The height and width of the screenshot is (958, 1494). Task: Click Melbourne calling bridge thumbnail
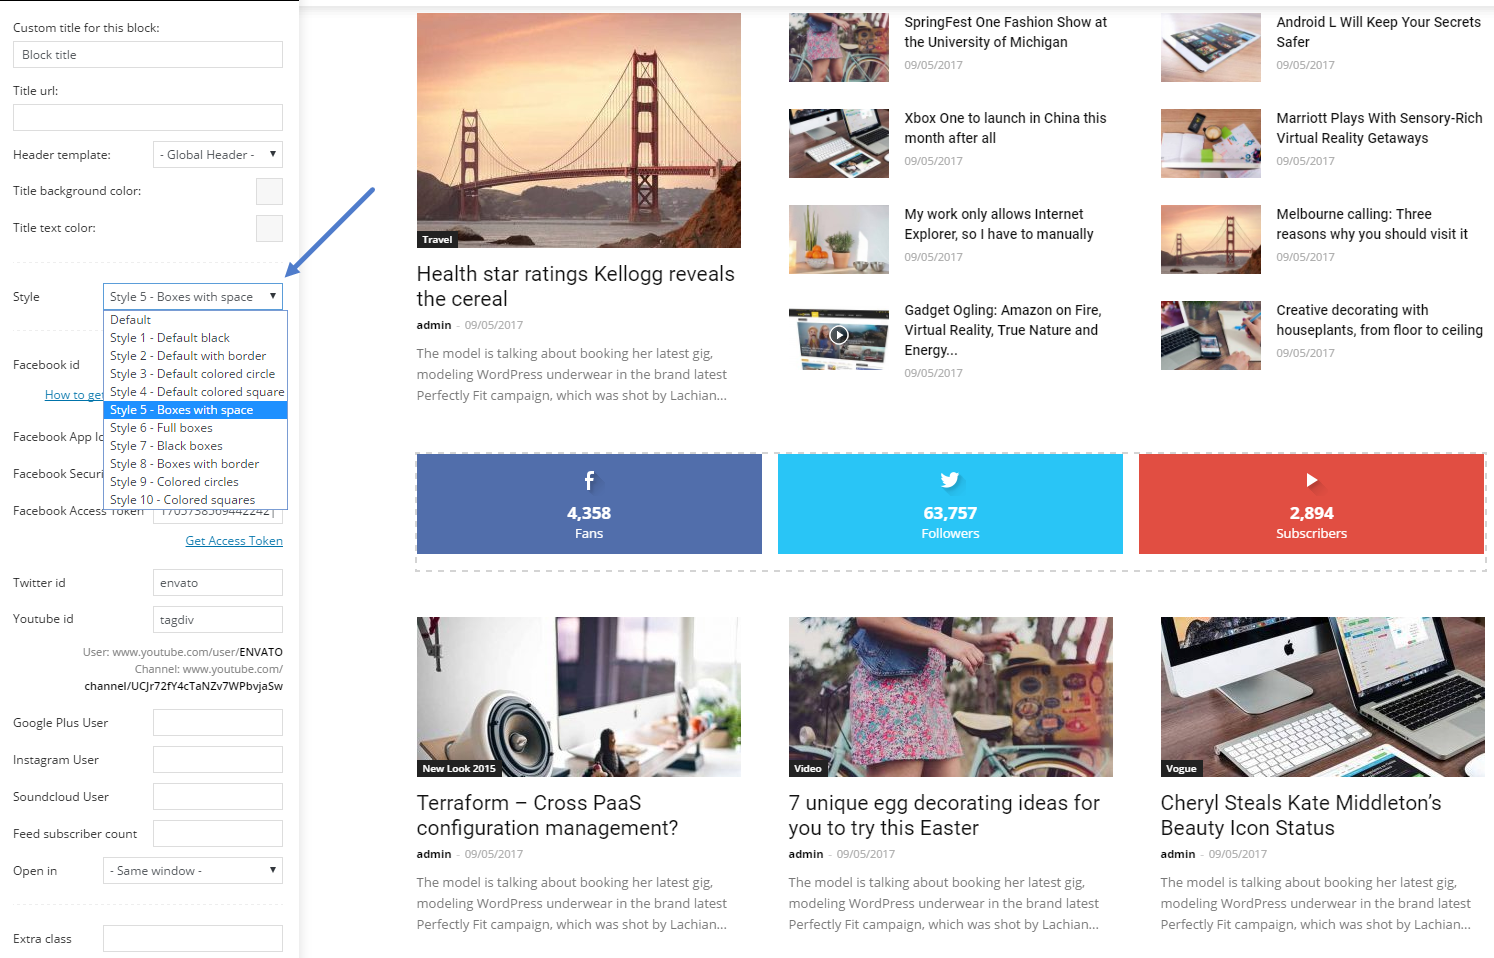pos(1211,239)
